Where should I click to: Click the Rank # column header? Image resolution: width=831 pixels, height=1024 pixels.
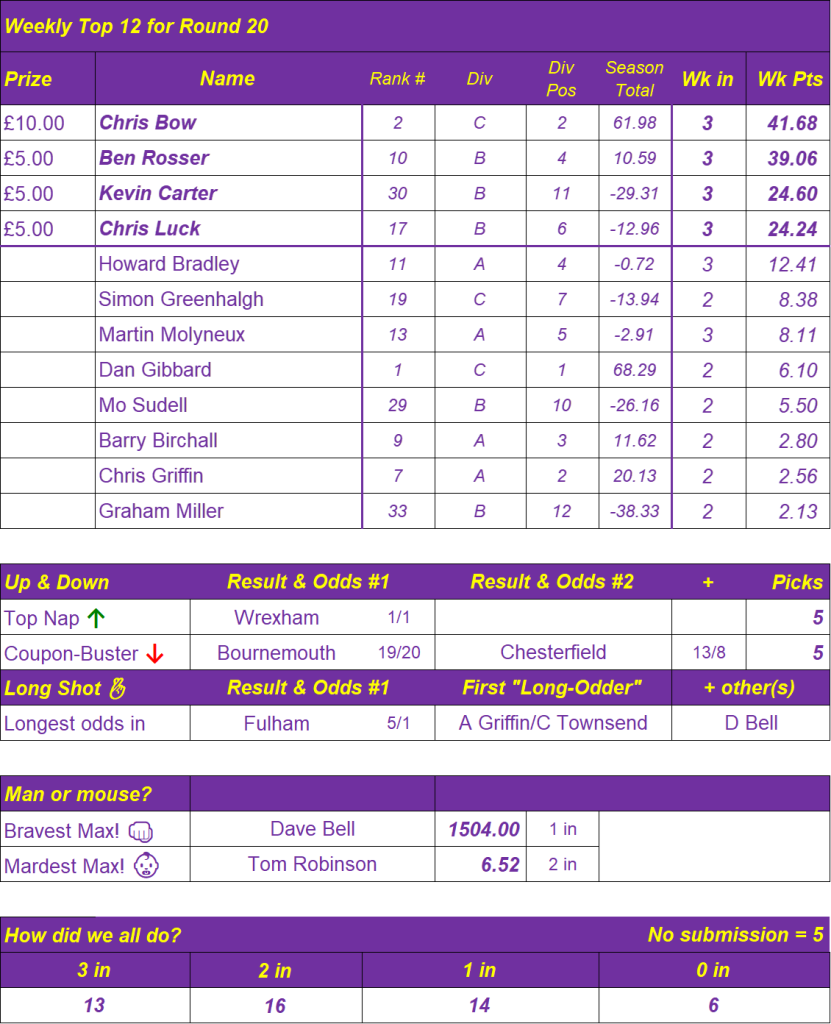[x=397, y=79]
